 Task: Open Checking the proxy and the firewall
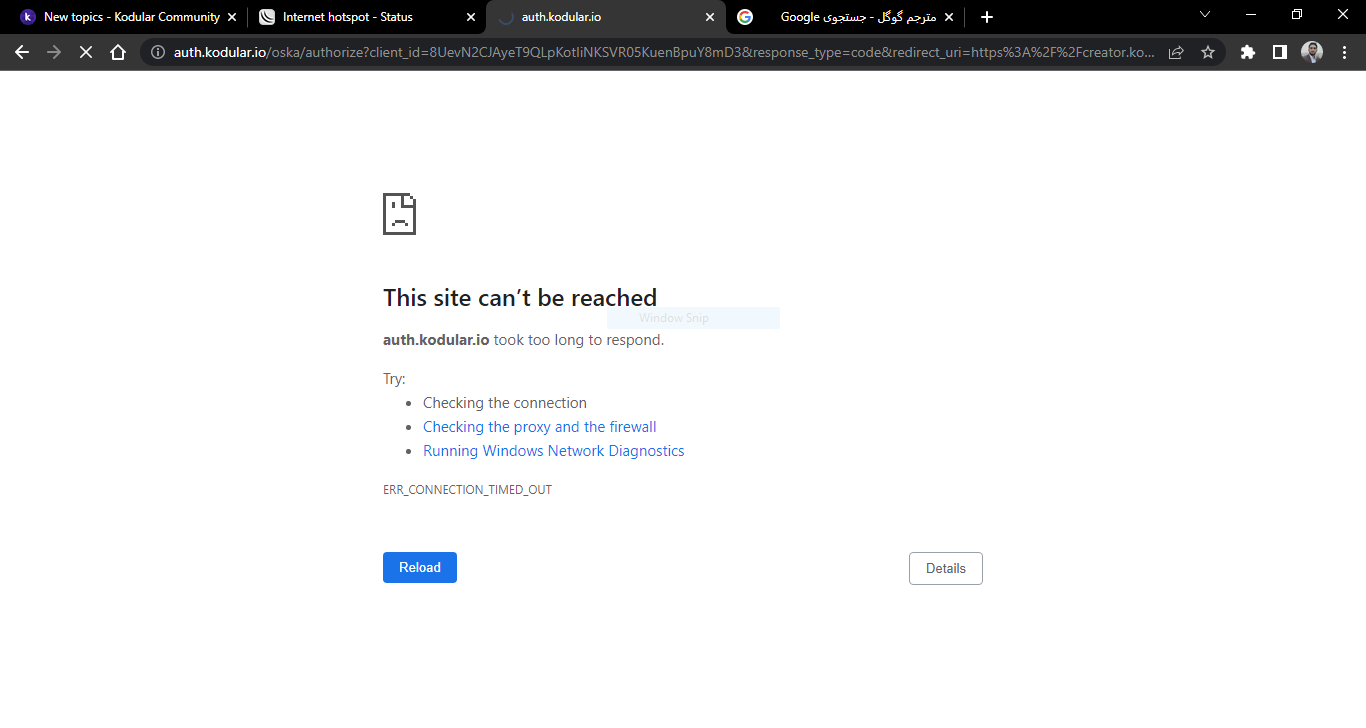pos(540,427)
